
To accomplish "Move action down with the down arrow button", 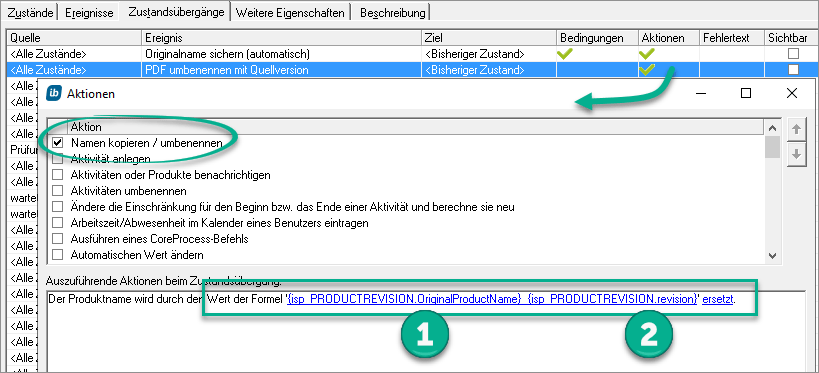I will point(796,155).
